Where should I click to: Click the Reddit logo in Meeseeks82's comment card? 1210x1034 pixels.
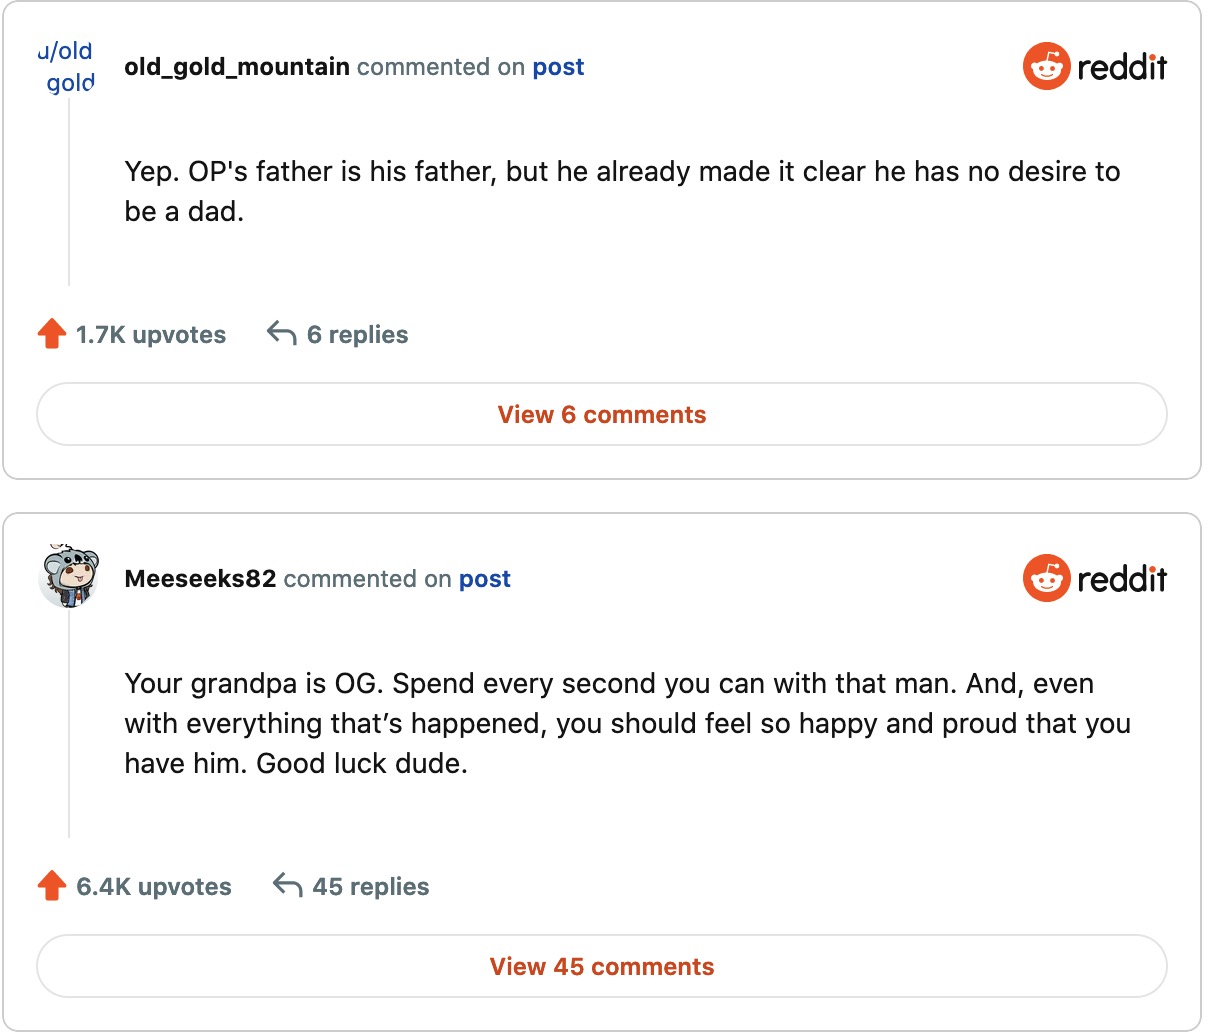pyautogui.click(x=1095, y=579)
